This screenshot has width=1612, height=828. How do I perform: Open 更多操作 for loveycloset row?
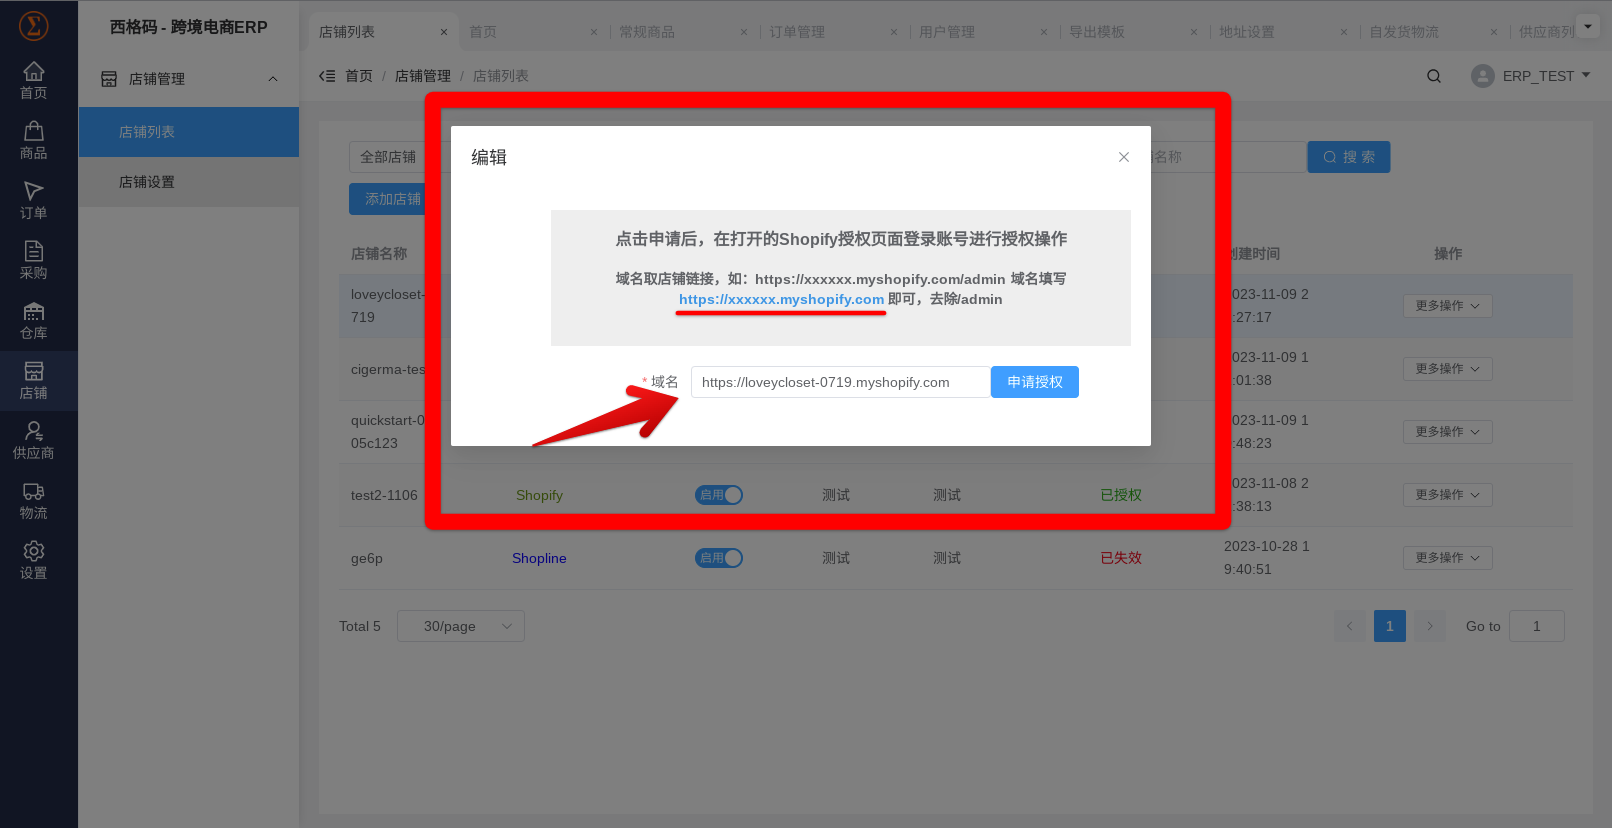1447,306
